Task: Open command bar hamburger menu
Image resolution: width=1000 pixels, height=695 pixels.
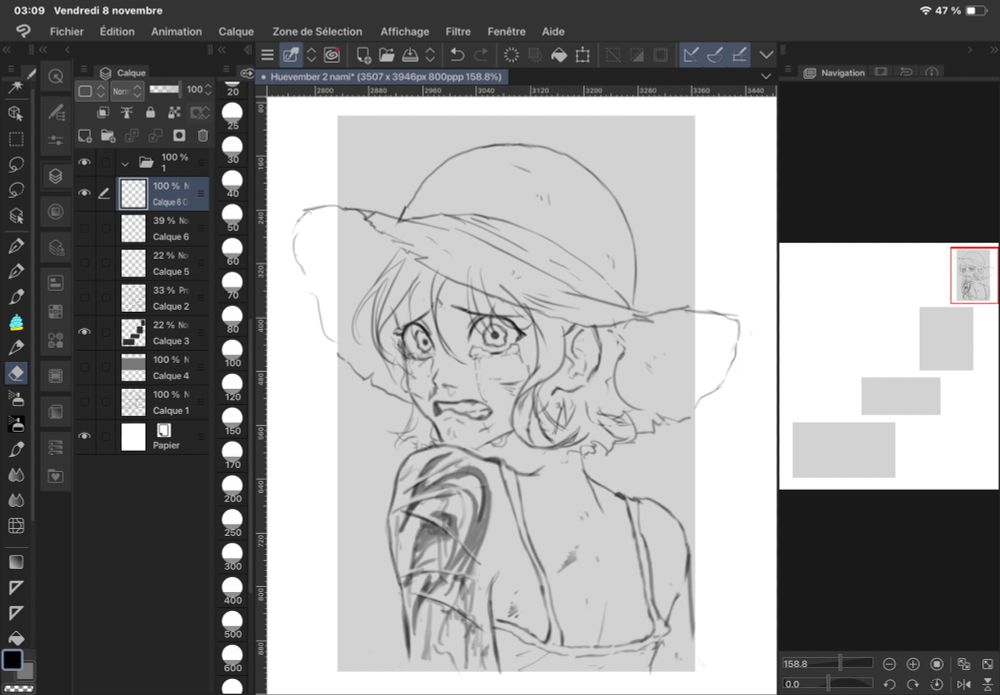Action: click(x=267, y=55)
